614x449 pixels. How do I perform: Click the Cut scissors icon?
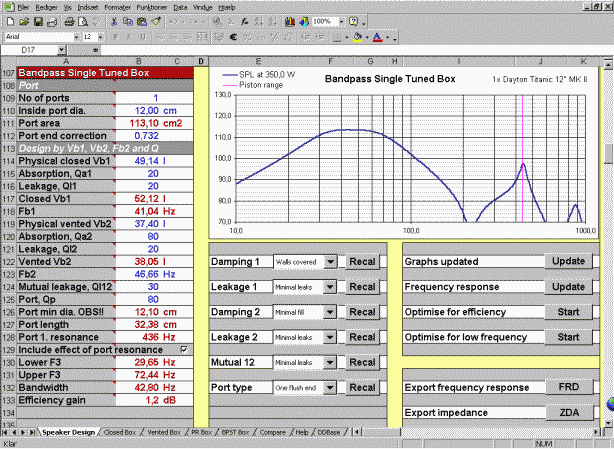(x=114, y=22)
